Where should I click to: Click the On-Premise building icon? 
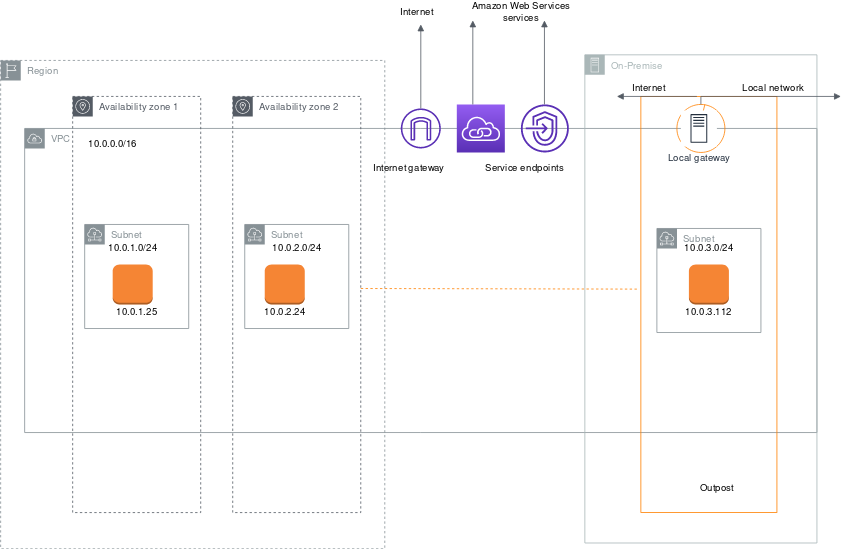tap(594, 65)
